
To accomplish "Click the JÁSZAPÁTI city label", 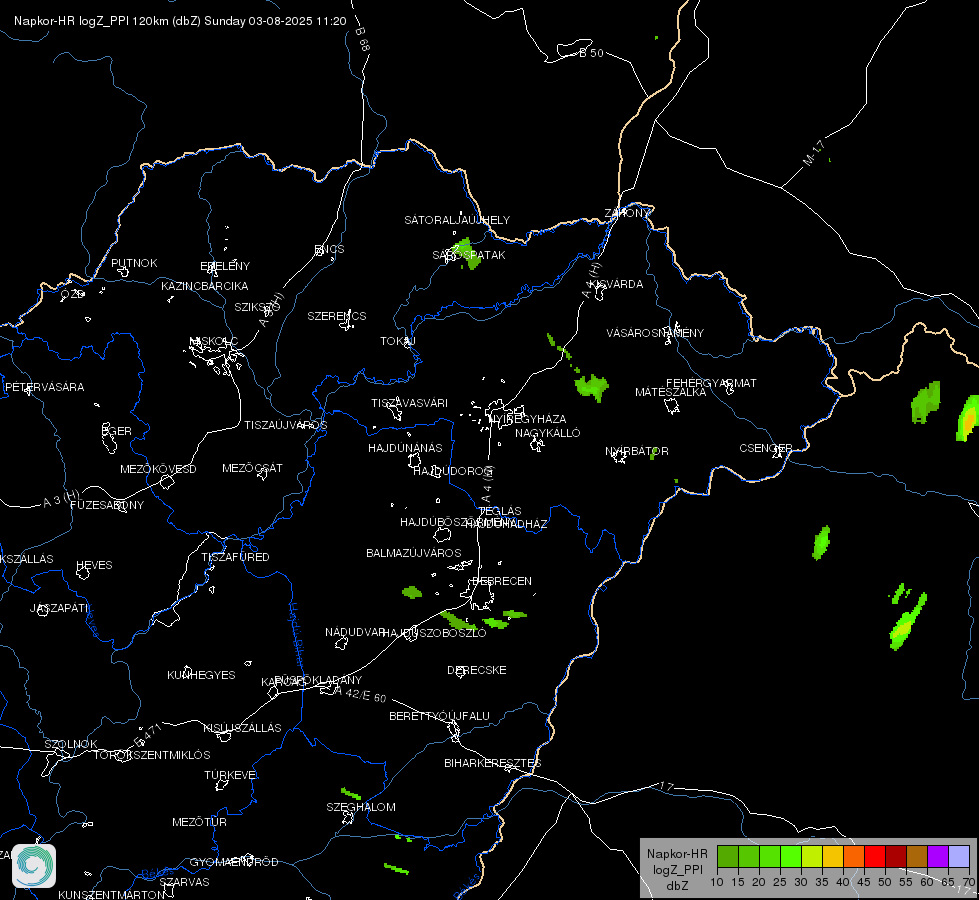I will 59,608.
